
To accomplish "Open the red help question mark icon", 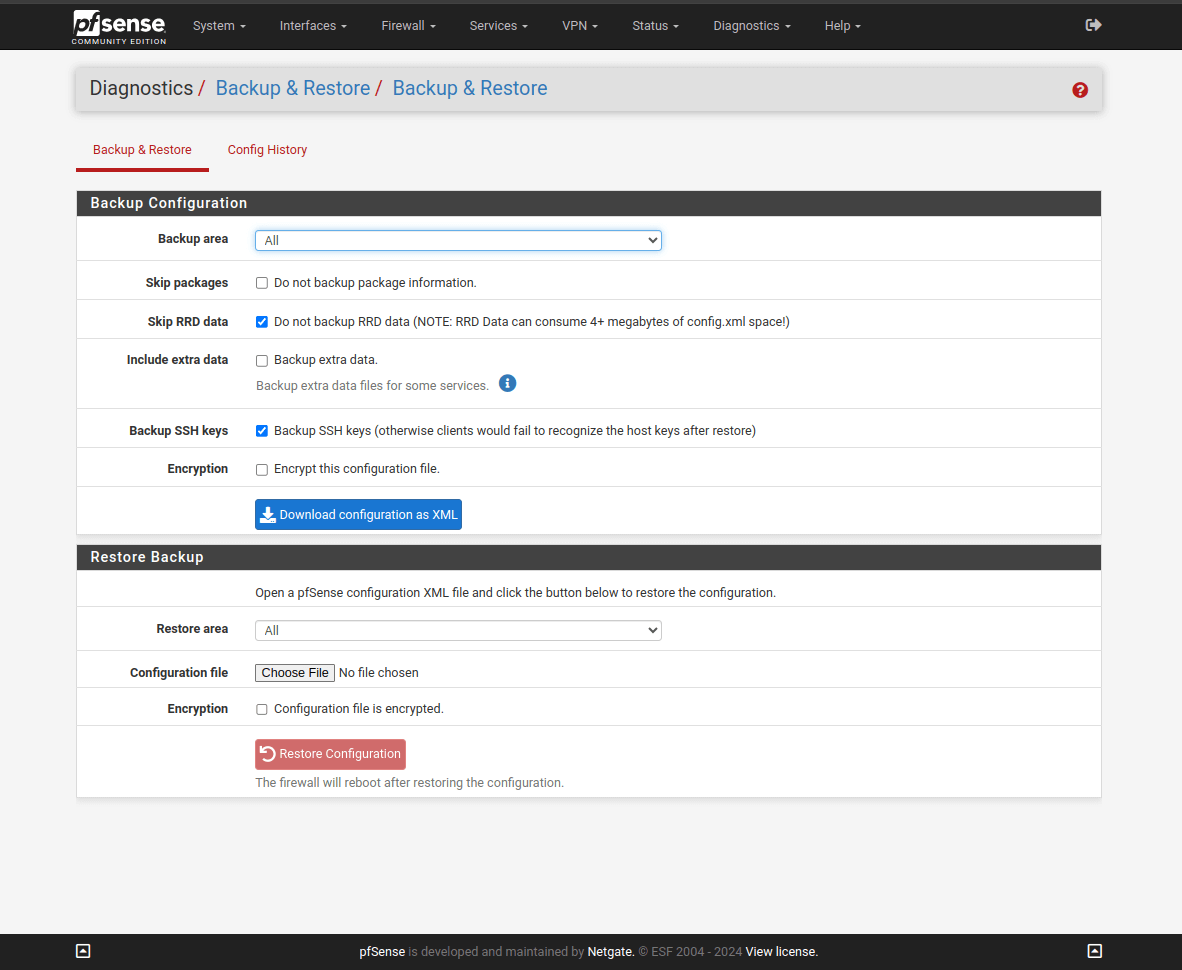I will [1080, 90].
